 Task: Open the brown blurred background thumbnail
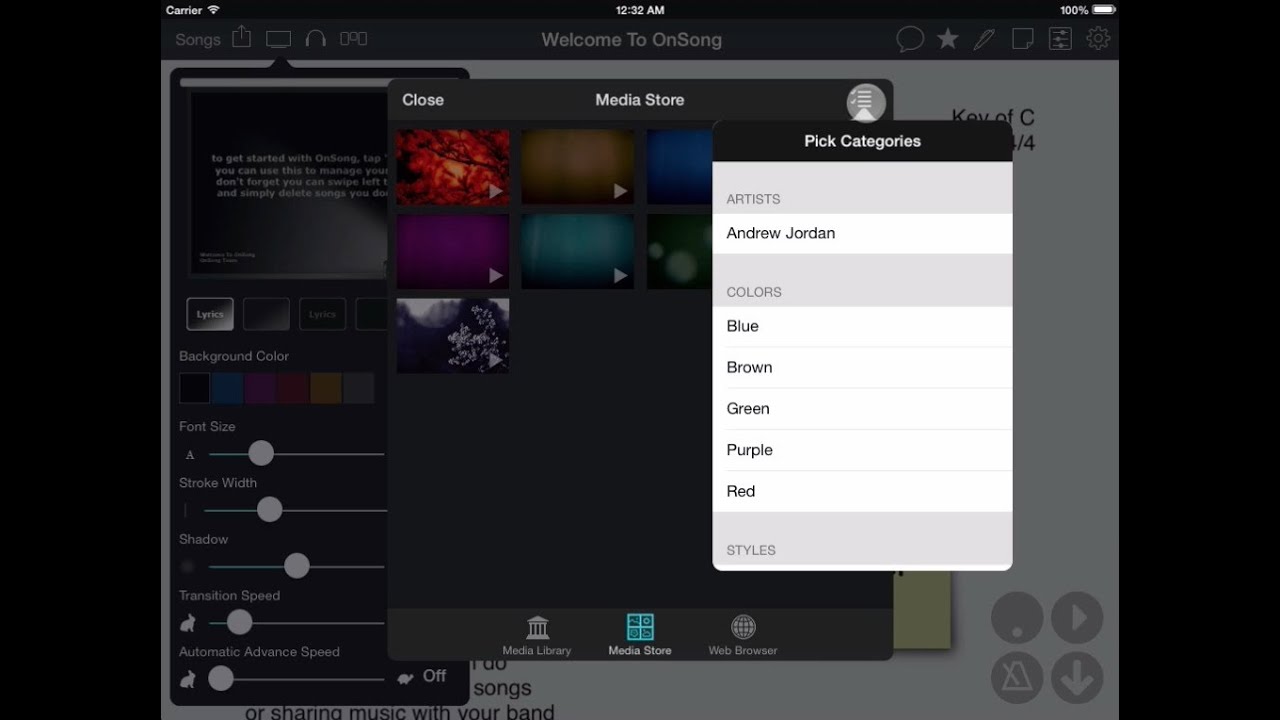pos(578,167)
